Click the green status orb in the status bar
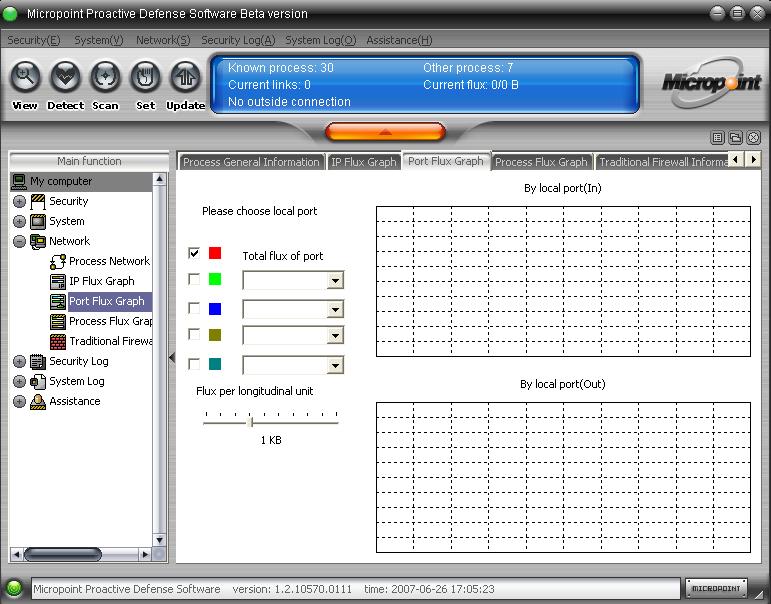This screenshot has height=604, width=771. click(14, 588)
